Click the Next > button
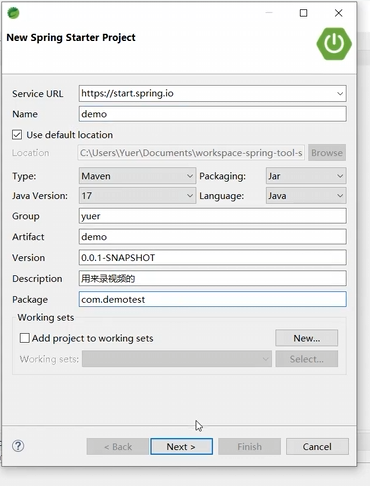The height and width of the screenshot is (486, 370). [x=181, y=447]
